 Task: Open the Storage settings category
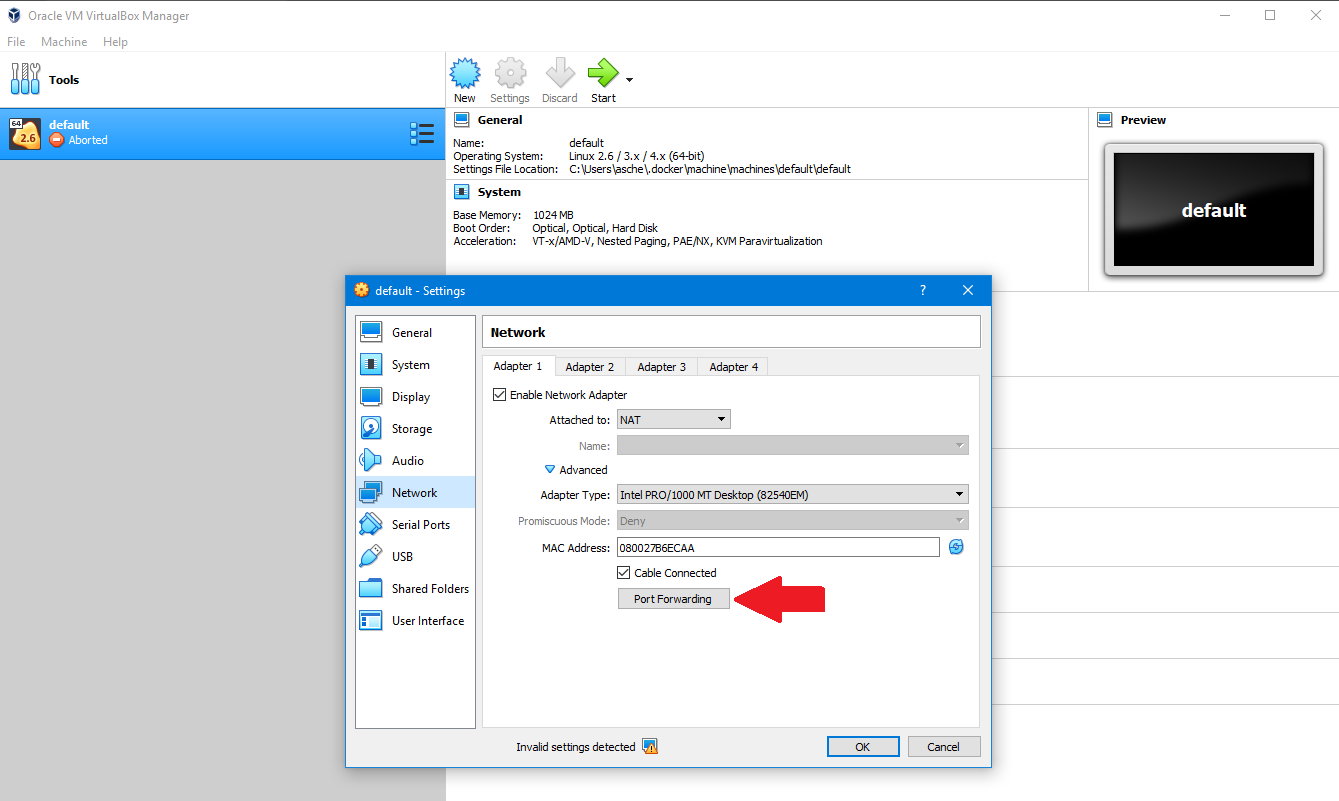(415, 429)
